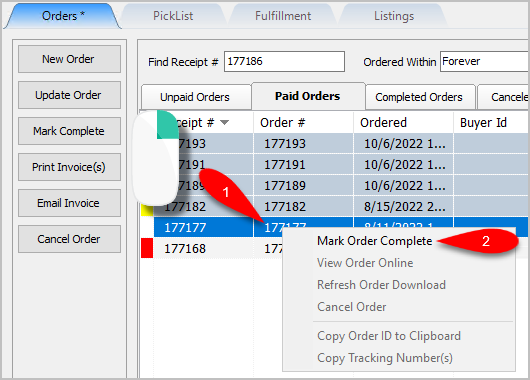Click the Print Invoice(s) button

[x=69, y=167]
